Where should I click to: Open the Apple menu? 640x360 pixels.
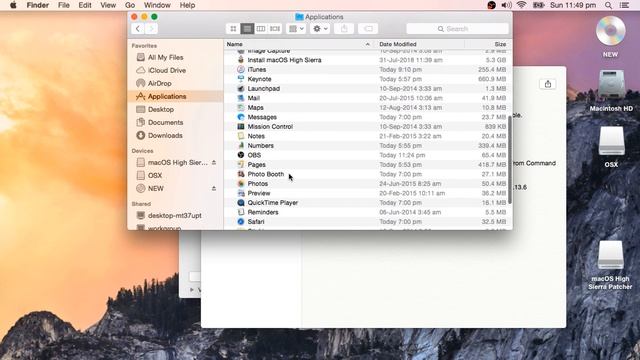click(13, 5)
